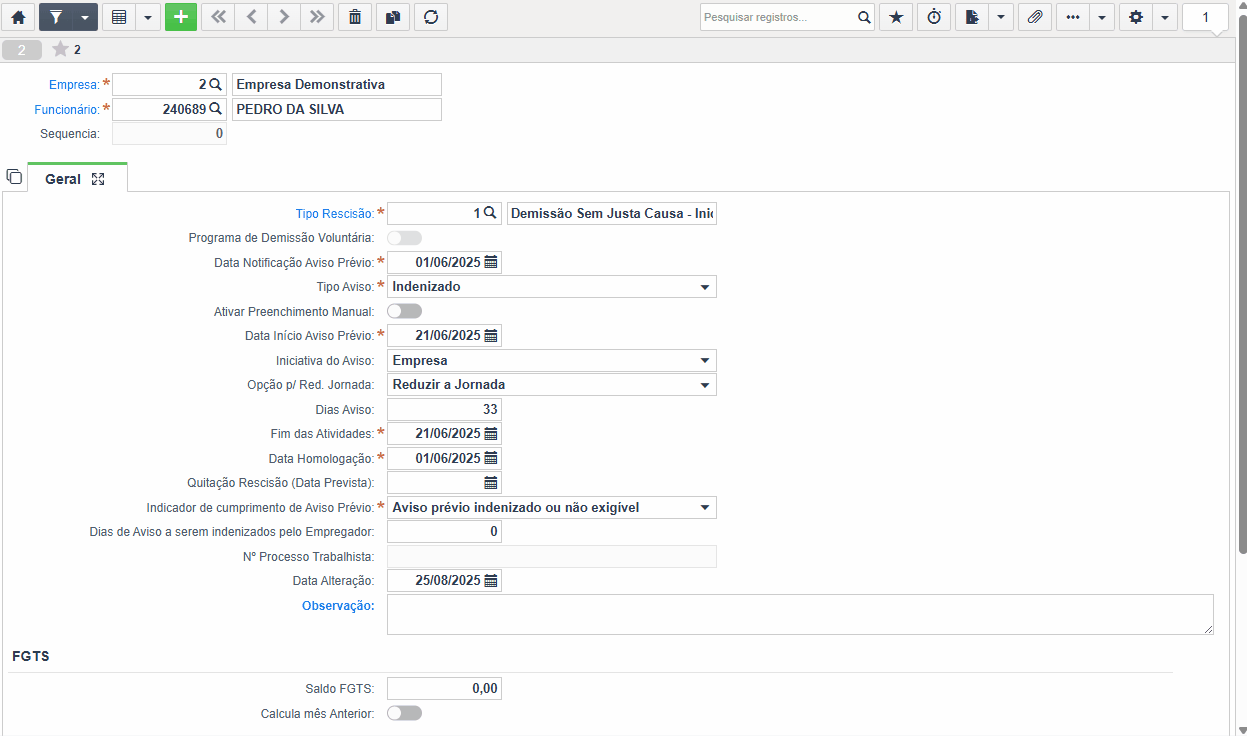Viewport: 1247px width, 736px height.
Task: Select the Geral tab
Action: pos(63,179)
